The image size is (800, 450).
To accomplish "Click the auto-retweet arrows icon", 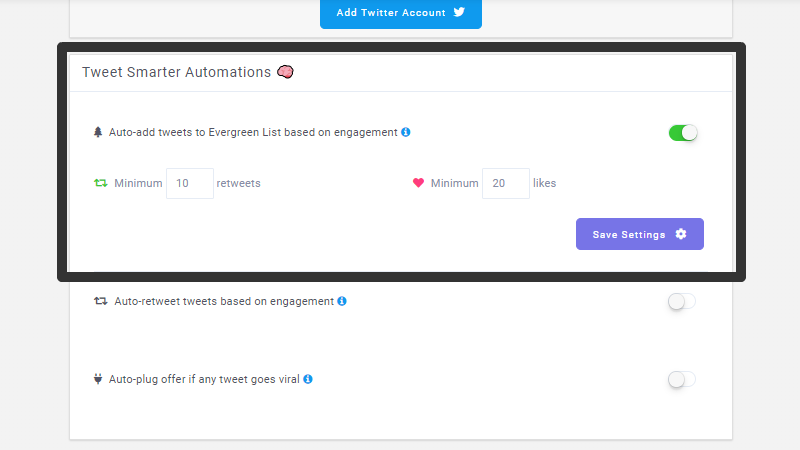I will (x=101, y=301).
